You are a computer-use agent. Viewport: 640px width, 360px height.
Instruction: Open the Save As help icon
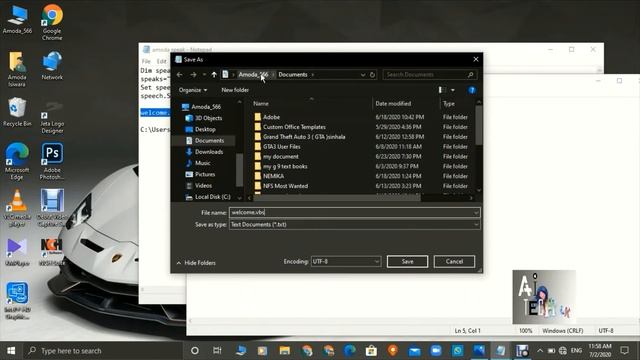pyautogui.click(x=472, y=90)
